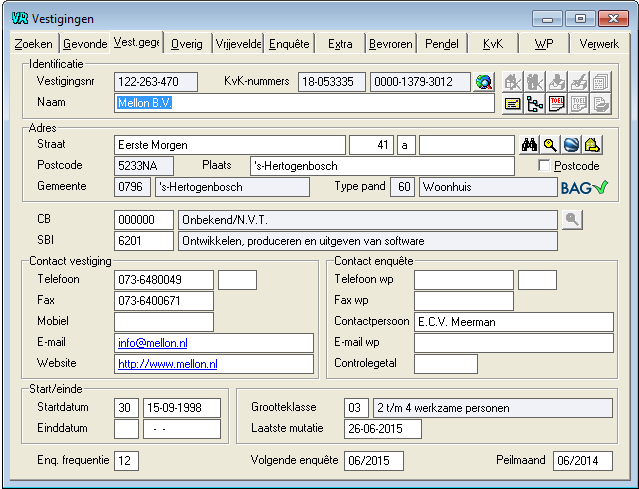The image size is (639, 489).
Task: Click the Straat field Eerste Morgen
Action: pyautogui.click(x=230, y=145)
